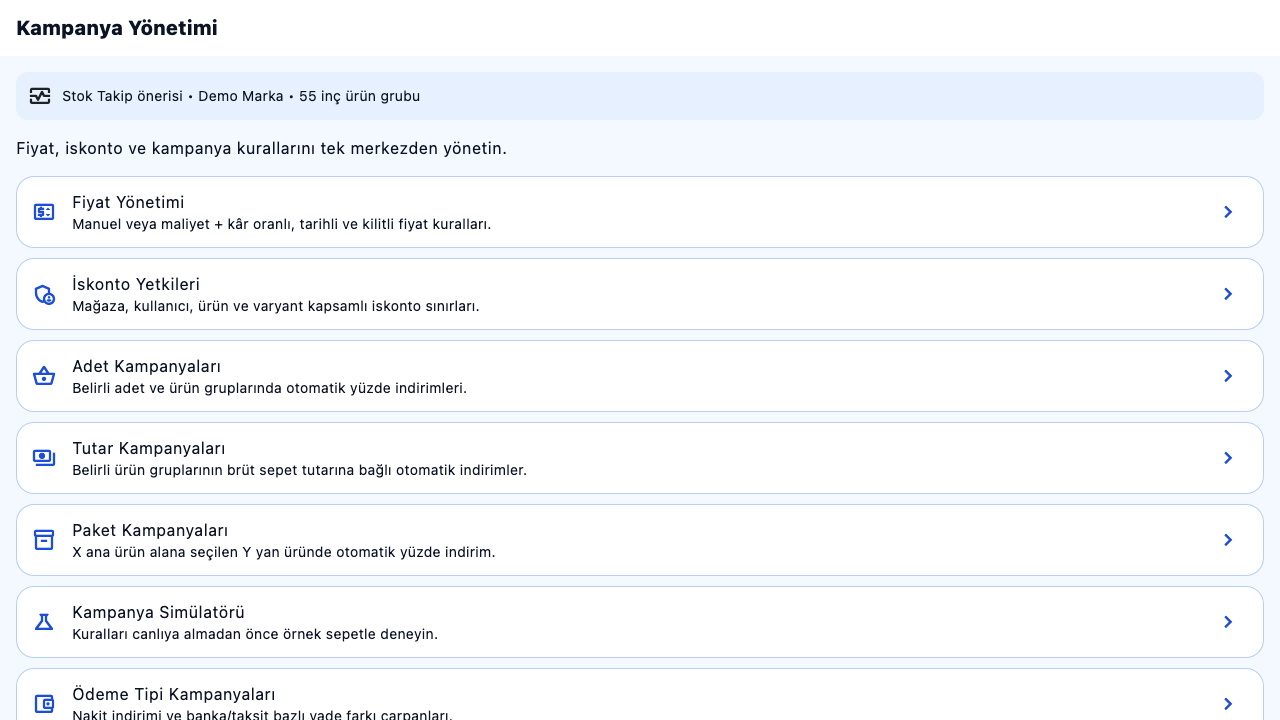Select the Ödeme Tipi Kampanyaları title
The width and height of the screenshot is (1280, 720).
pos(174,695)
